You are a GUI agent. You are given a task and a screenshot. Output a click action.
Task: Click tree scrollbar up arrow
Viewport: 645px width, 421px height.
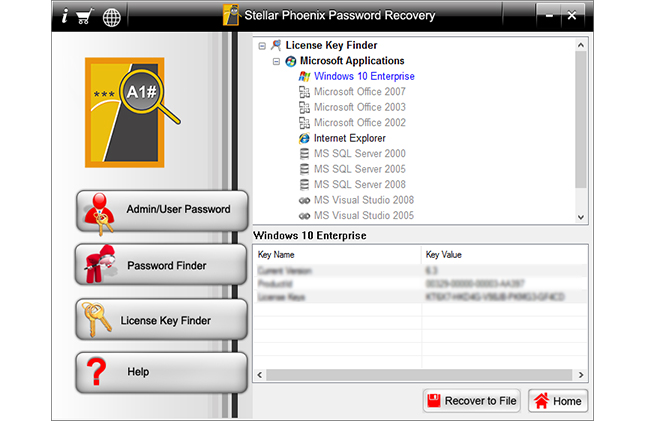point(581,45)
